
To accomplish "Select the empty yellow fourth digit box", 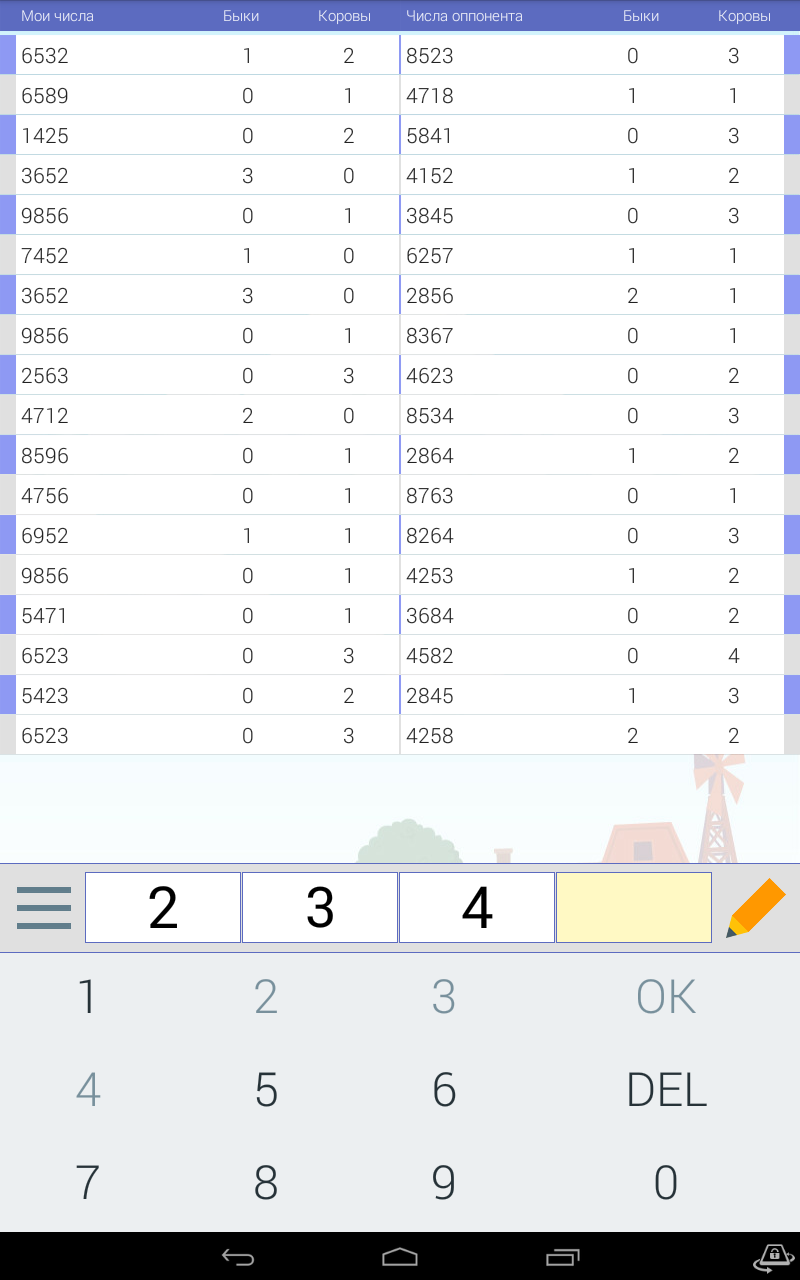I will (634, 907).
